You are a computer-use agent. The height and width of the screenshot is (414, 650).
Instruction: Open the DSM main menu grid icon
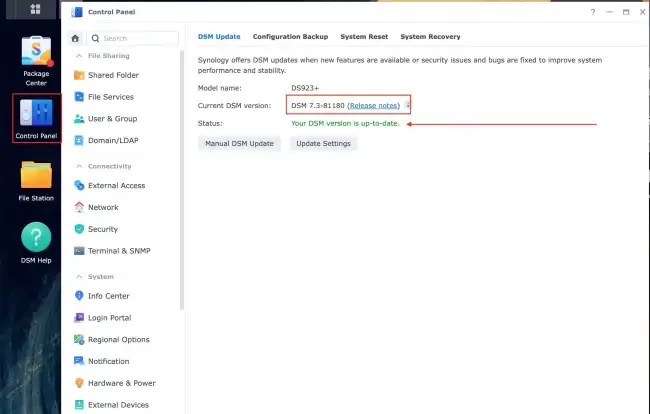pyautogui.click(x=35, y=9)
